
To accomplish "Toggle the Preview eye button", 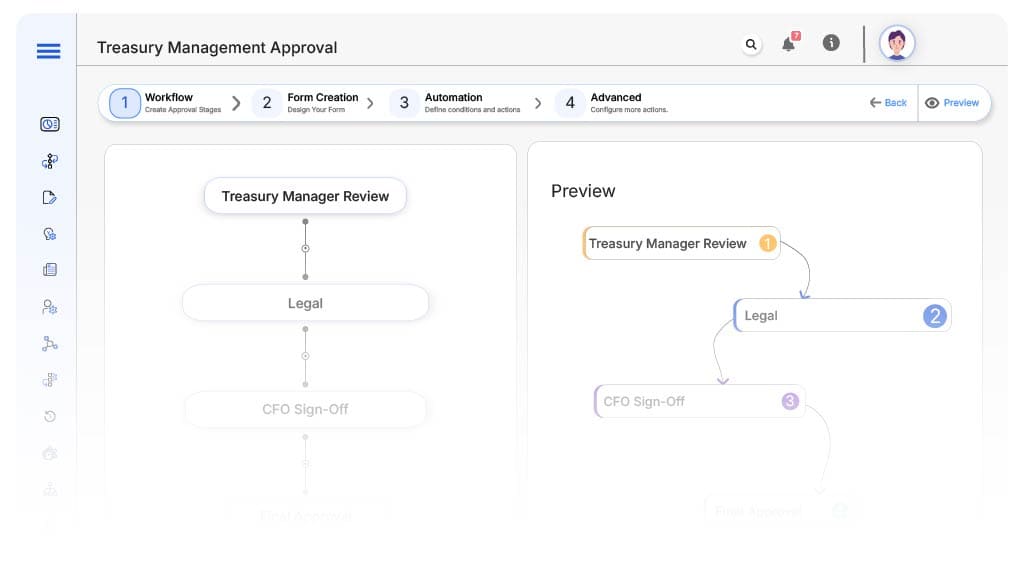I will (x=952, y=103).
